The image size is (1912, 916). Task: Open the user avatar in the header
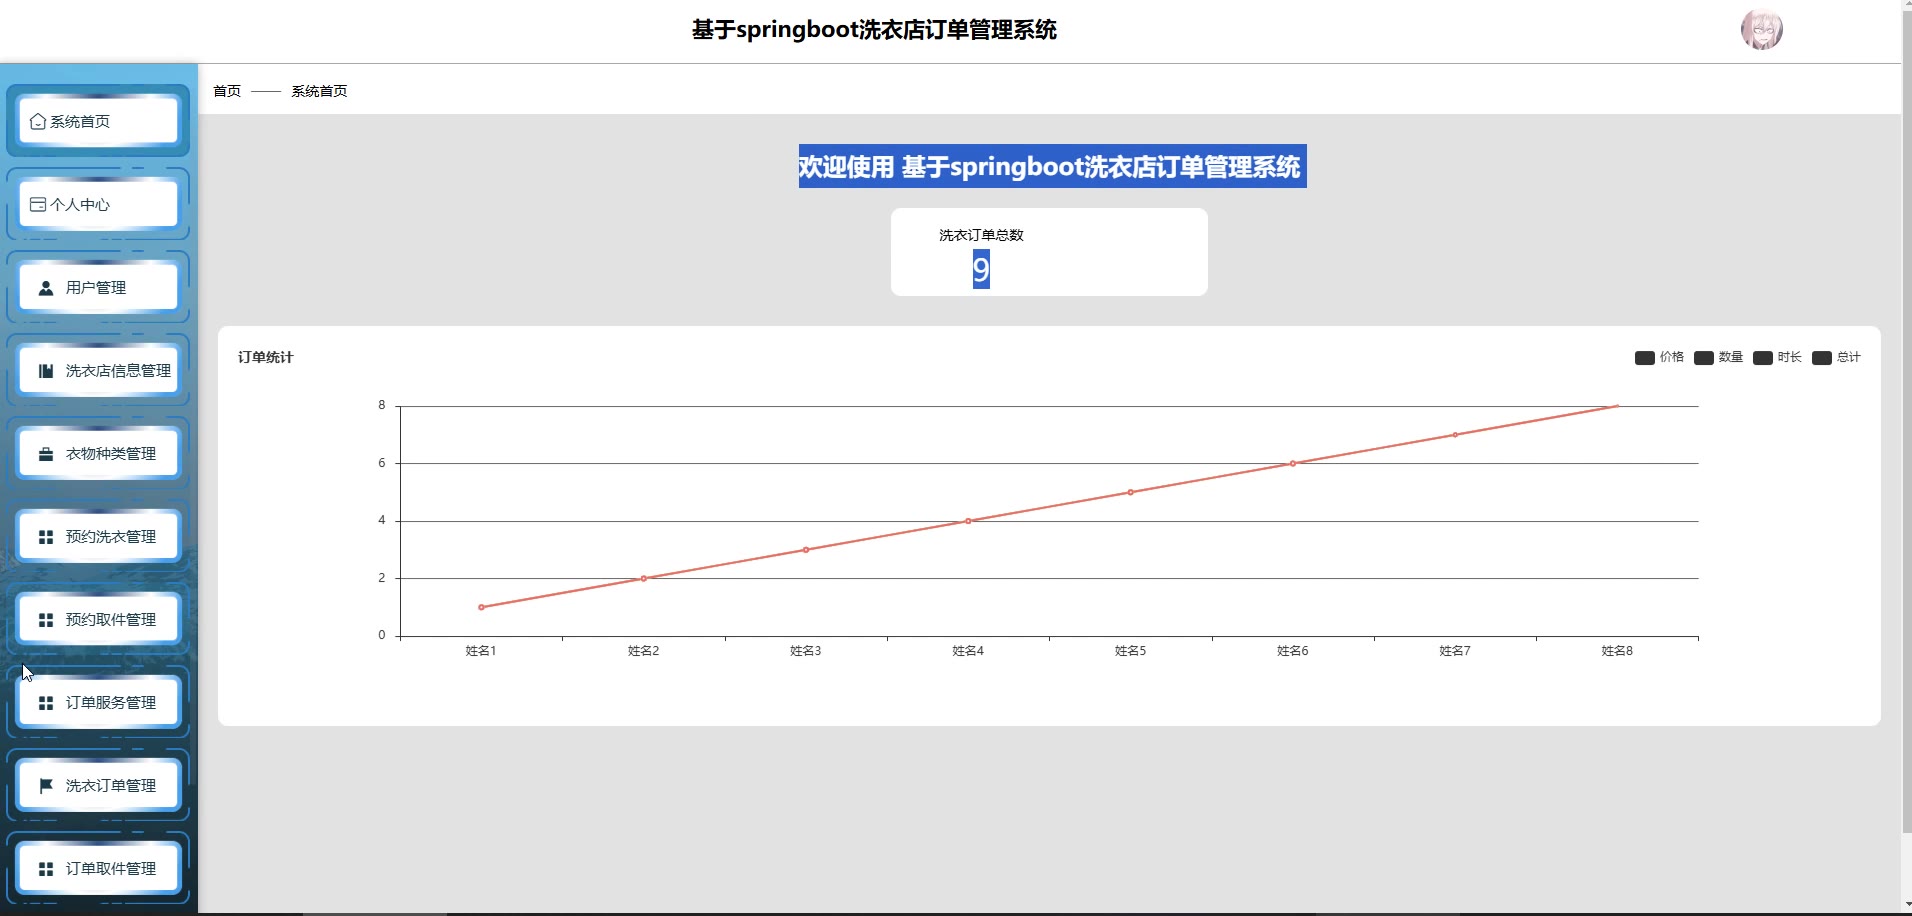tap(1761, 30)
